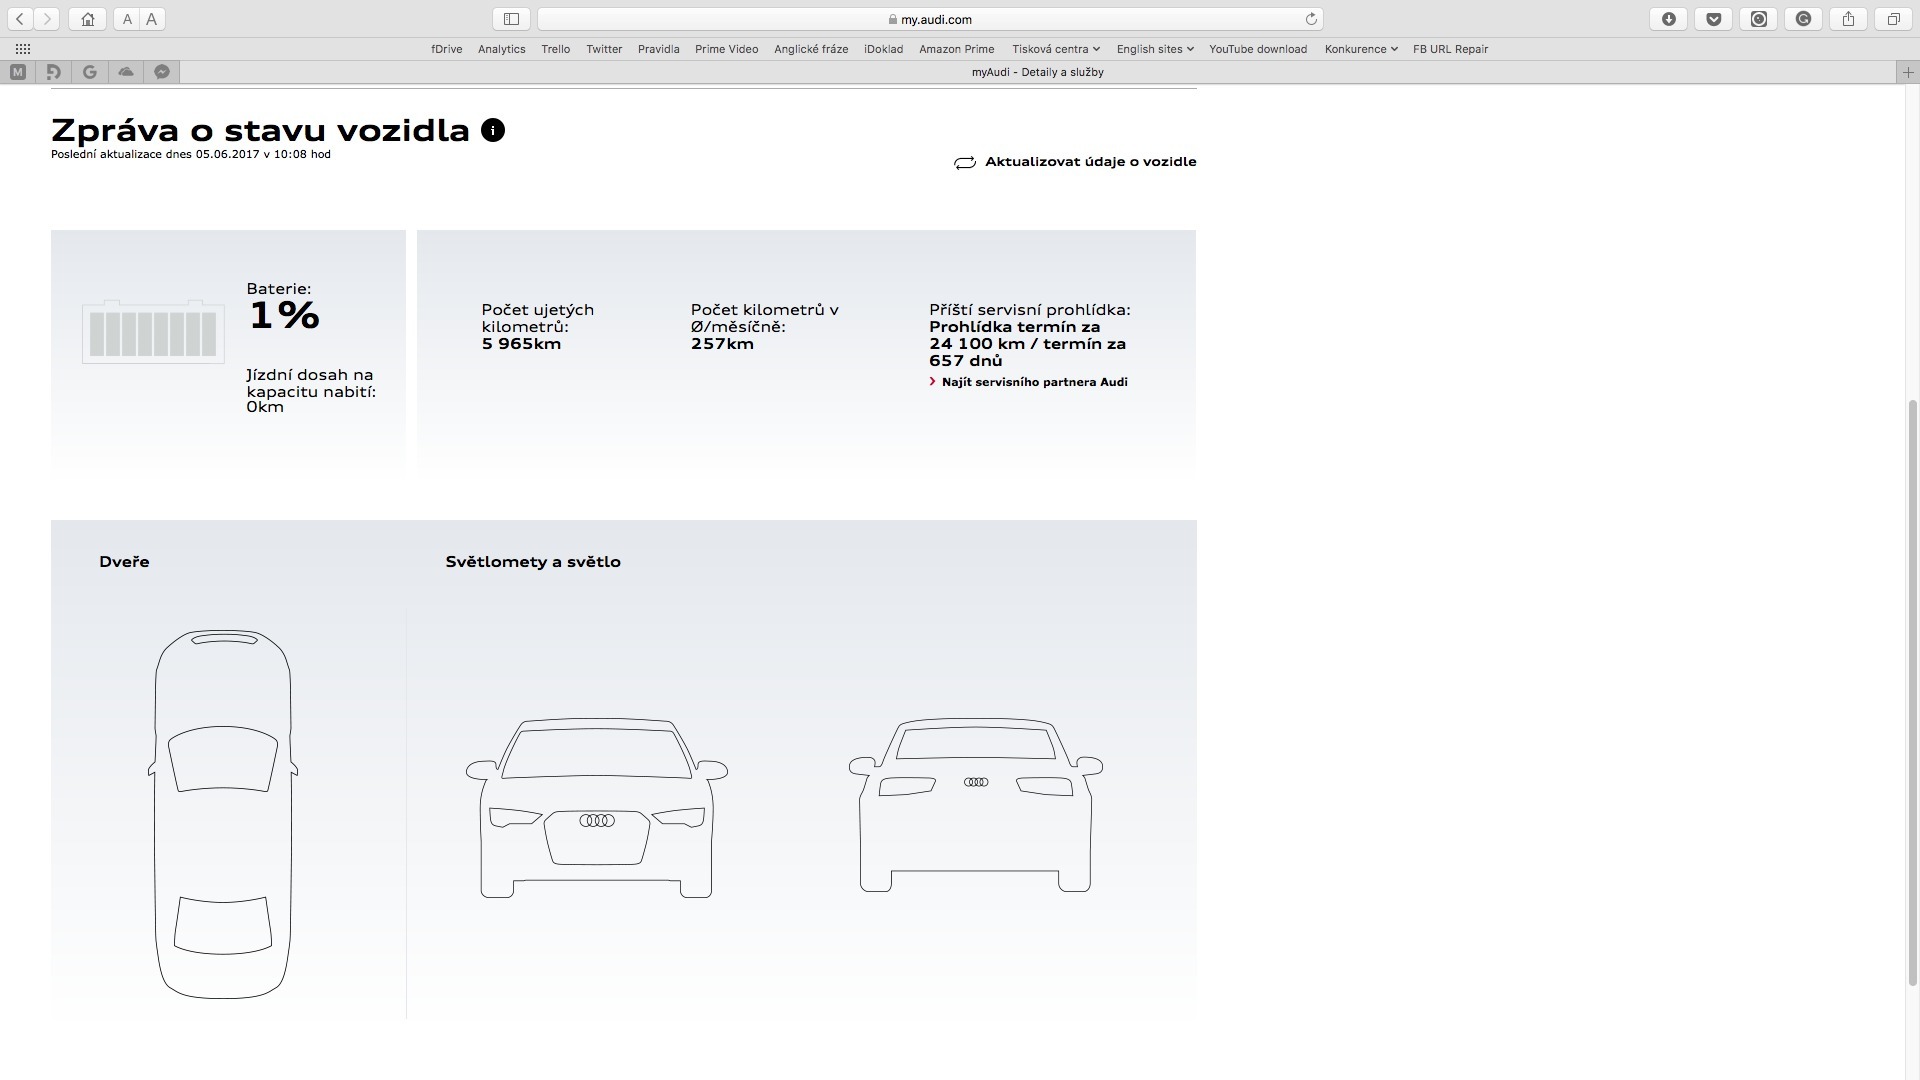Click the vehicle status info icon
This screenshot has height=1080, width=1920.
point(493,130)
